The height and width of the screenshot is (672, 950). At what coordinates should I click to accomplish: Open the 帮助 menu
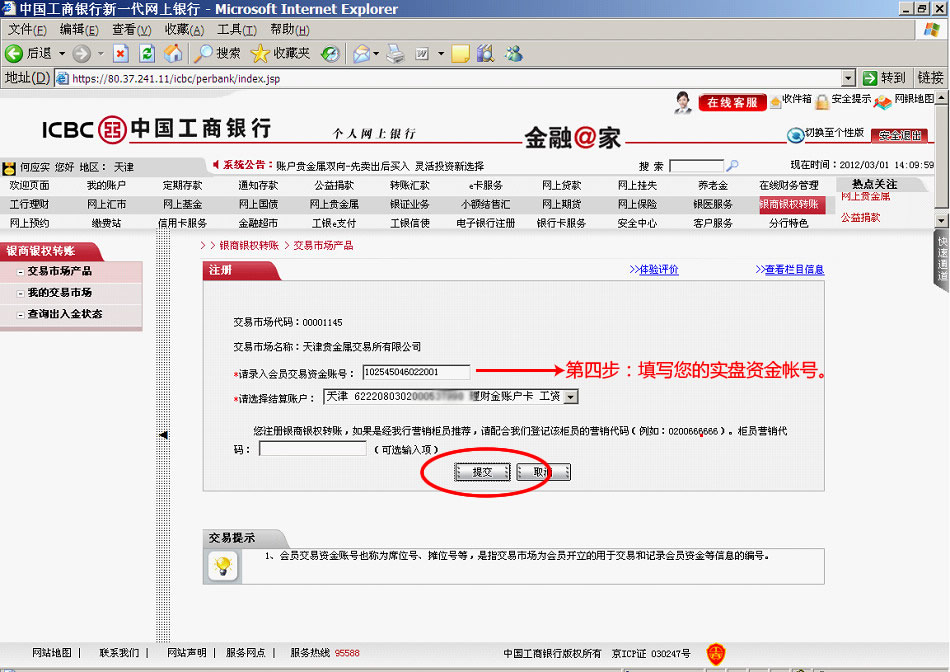pyautogui.click(x=290, y=30)
